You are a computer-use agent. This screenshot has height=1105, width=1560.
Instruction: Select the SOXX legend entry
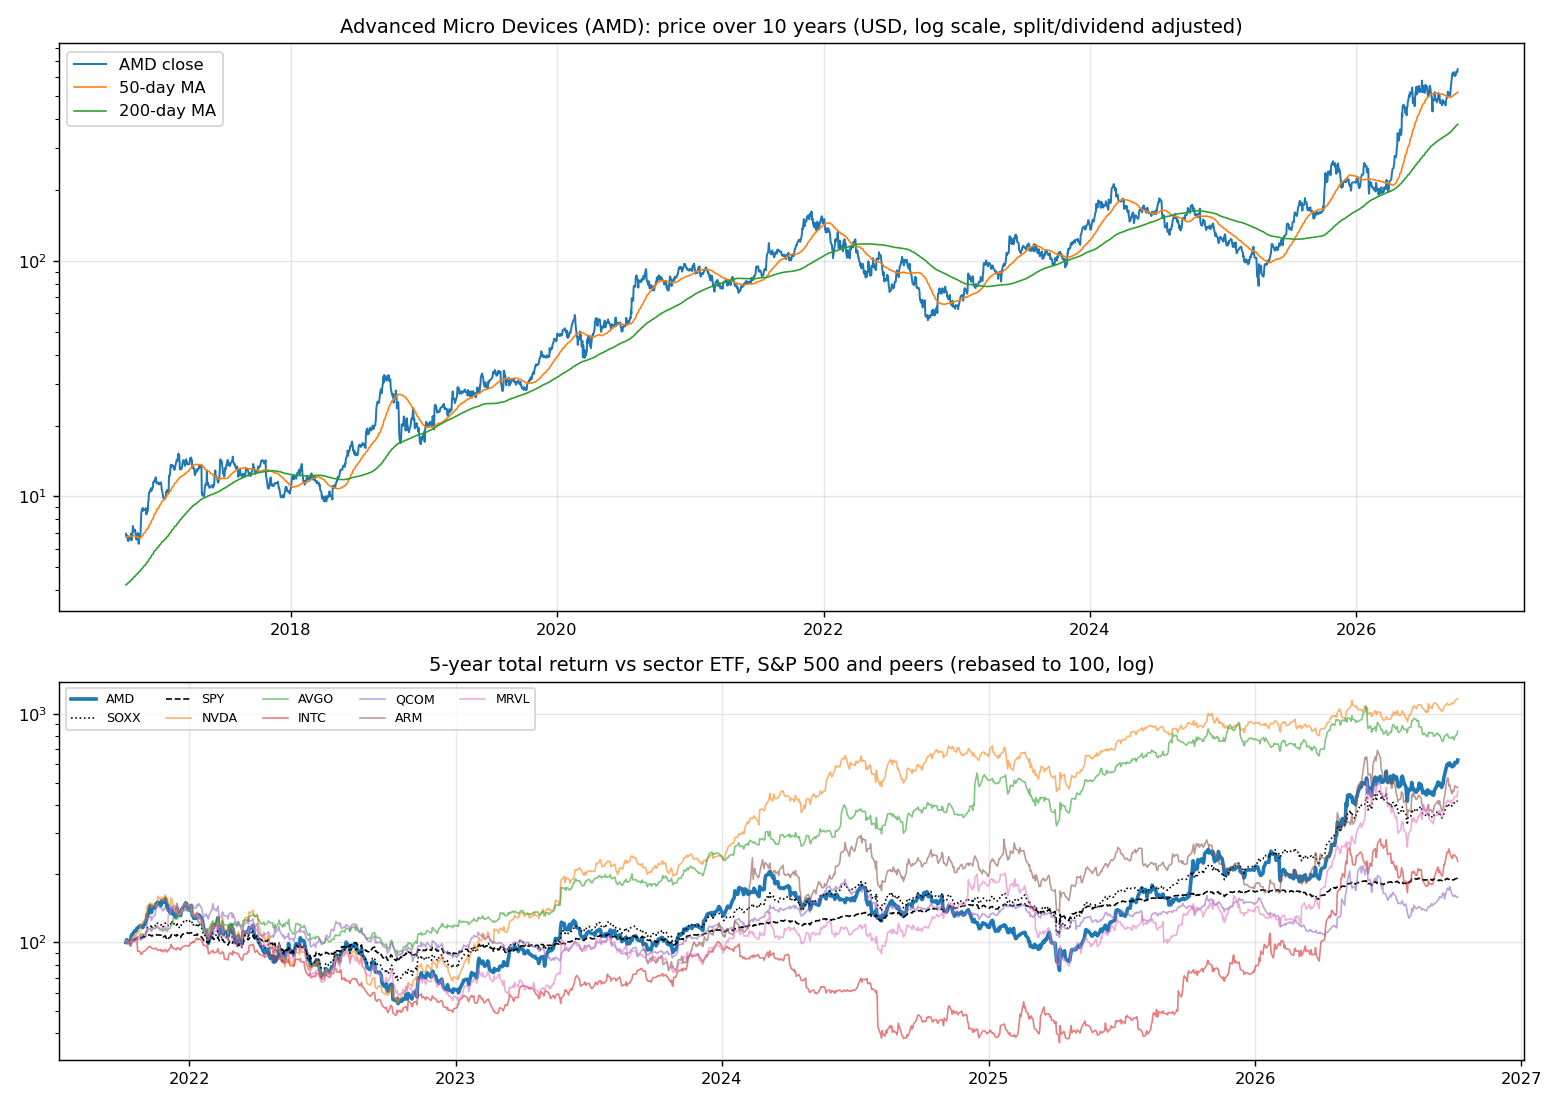(106, 718)
